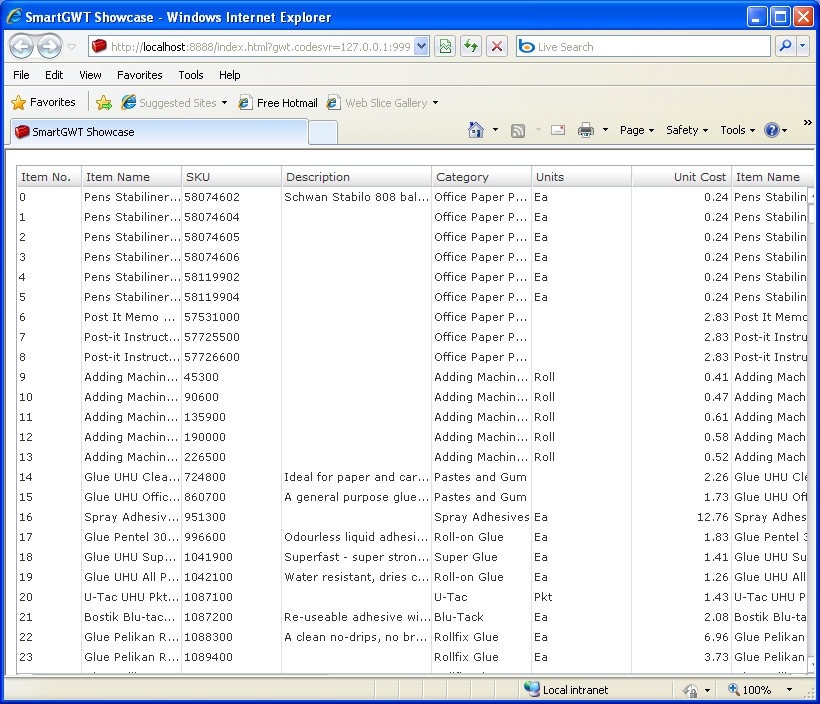Select the row with SKU 57531000
This screenshot has width=820, height=704.
pyautogui.click(x=413, y=317)
